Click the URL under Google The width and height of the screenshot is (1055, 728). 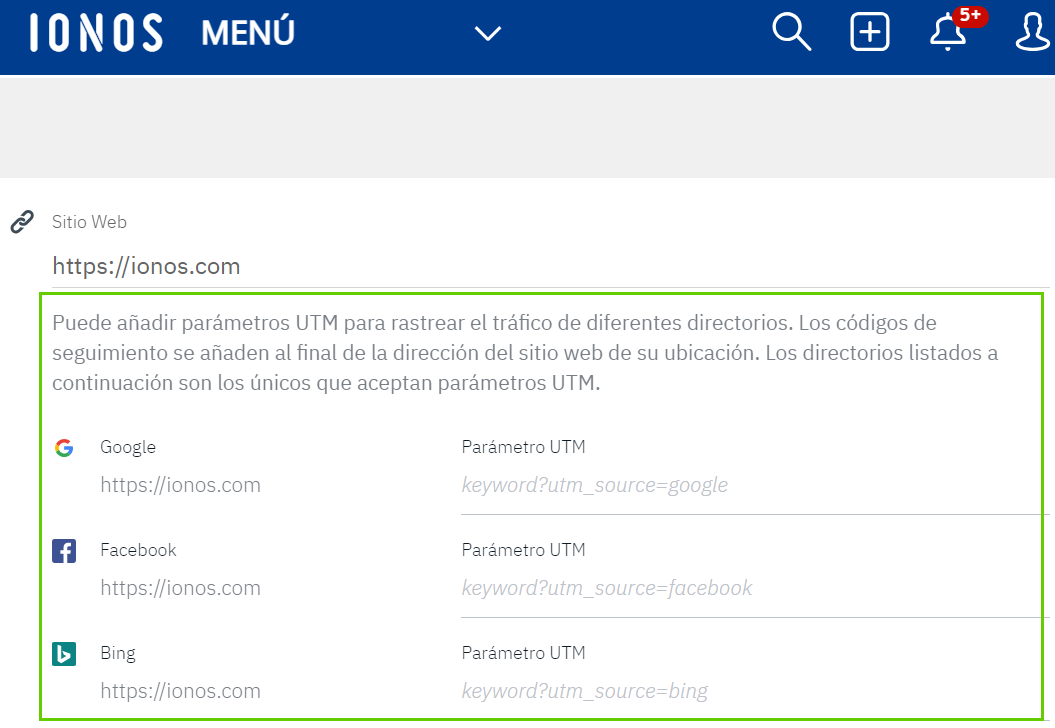tap(180, 485)
